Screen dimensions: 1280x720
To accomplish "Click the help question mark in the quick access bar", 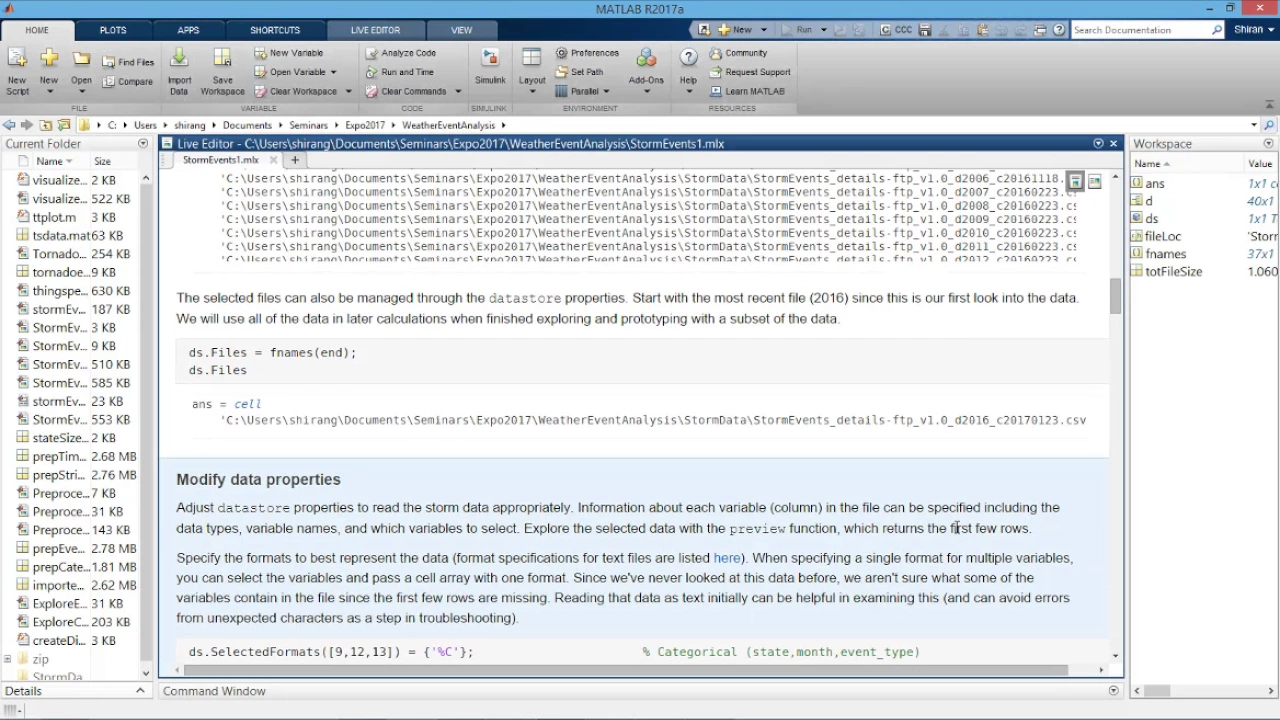I will (x=1059, y=30).
